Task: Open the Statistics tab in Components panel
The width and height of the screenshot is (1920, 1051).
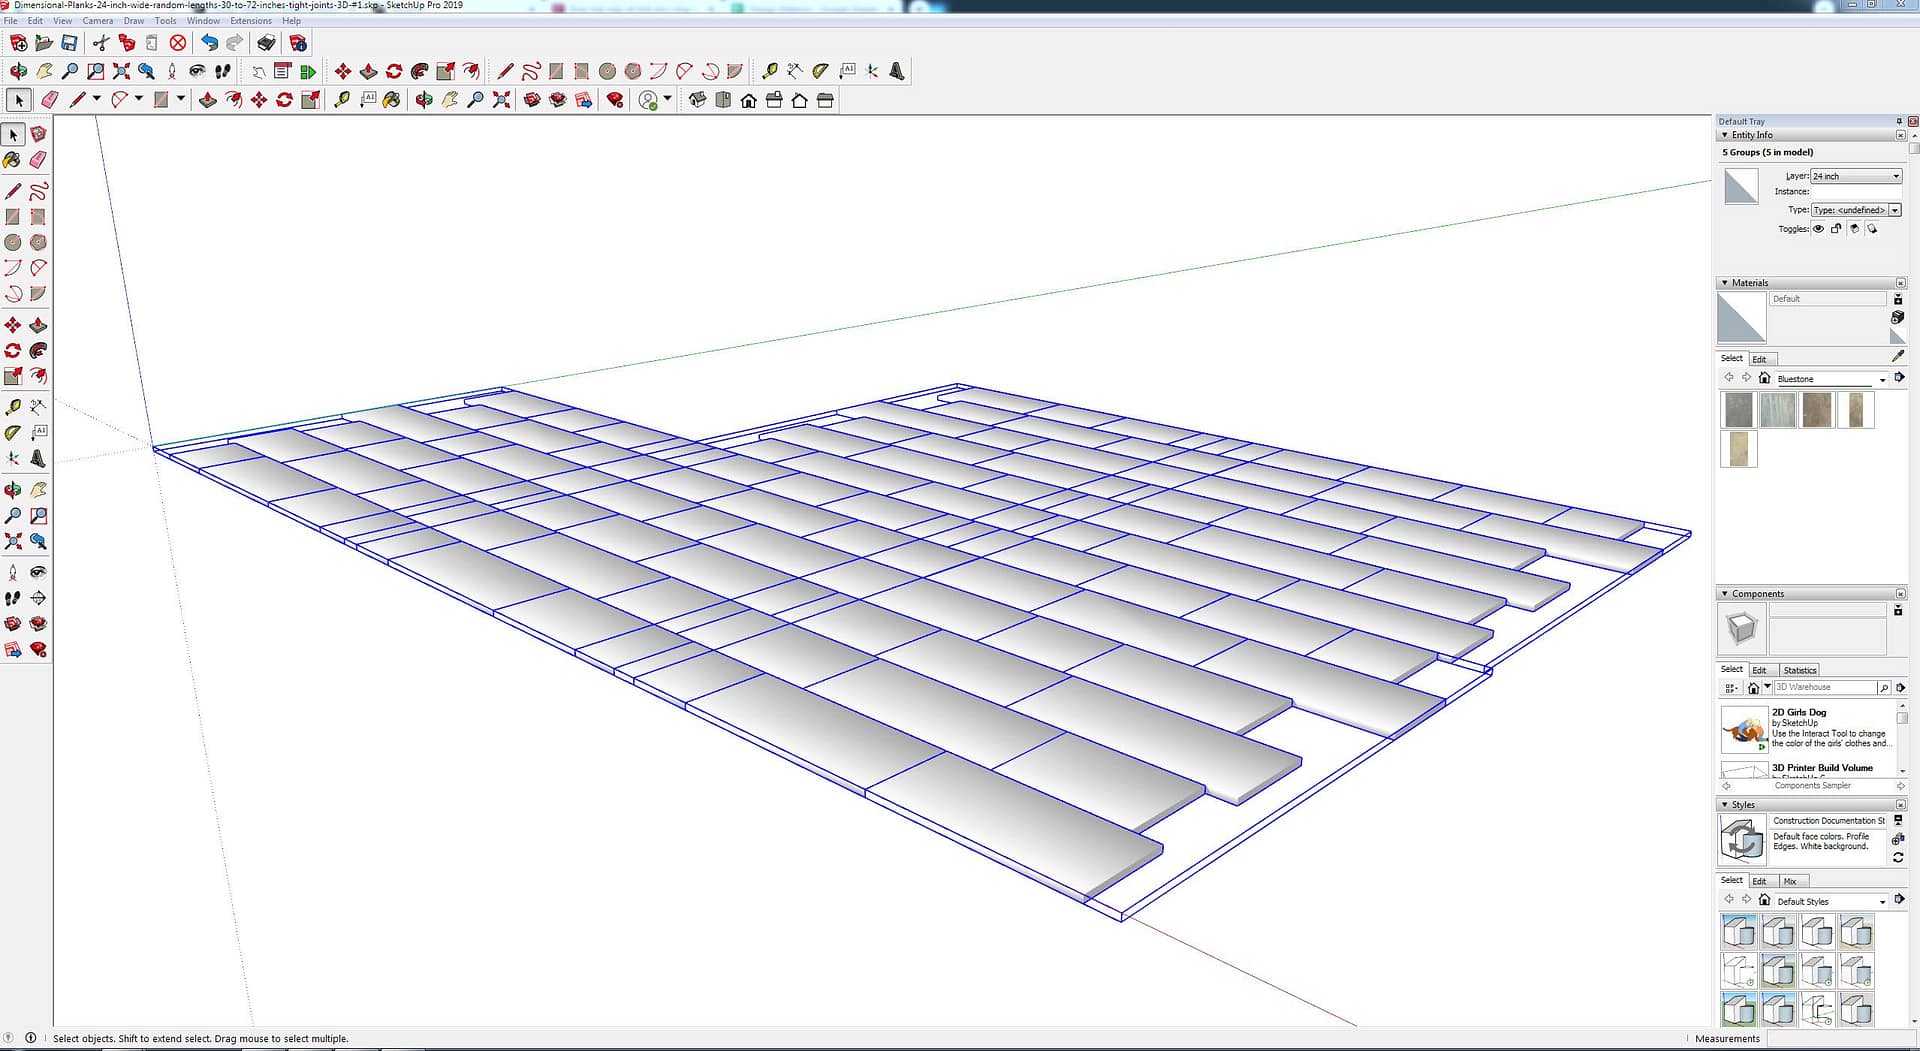Action: [1799, 670]
